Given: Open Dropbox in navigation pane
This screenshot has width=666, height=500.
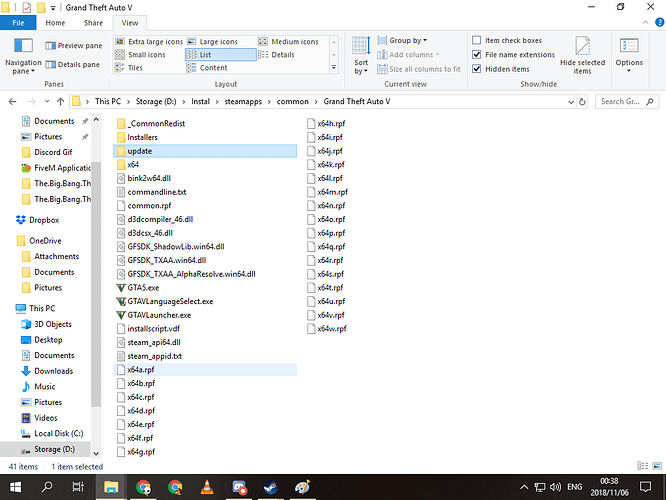Looking at the screenshot, I should pyautogui.click(x=37, y=220).
